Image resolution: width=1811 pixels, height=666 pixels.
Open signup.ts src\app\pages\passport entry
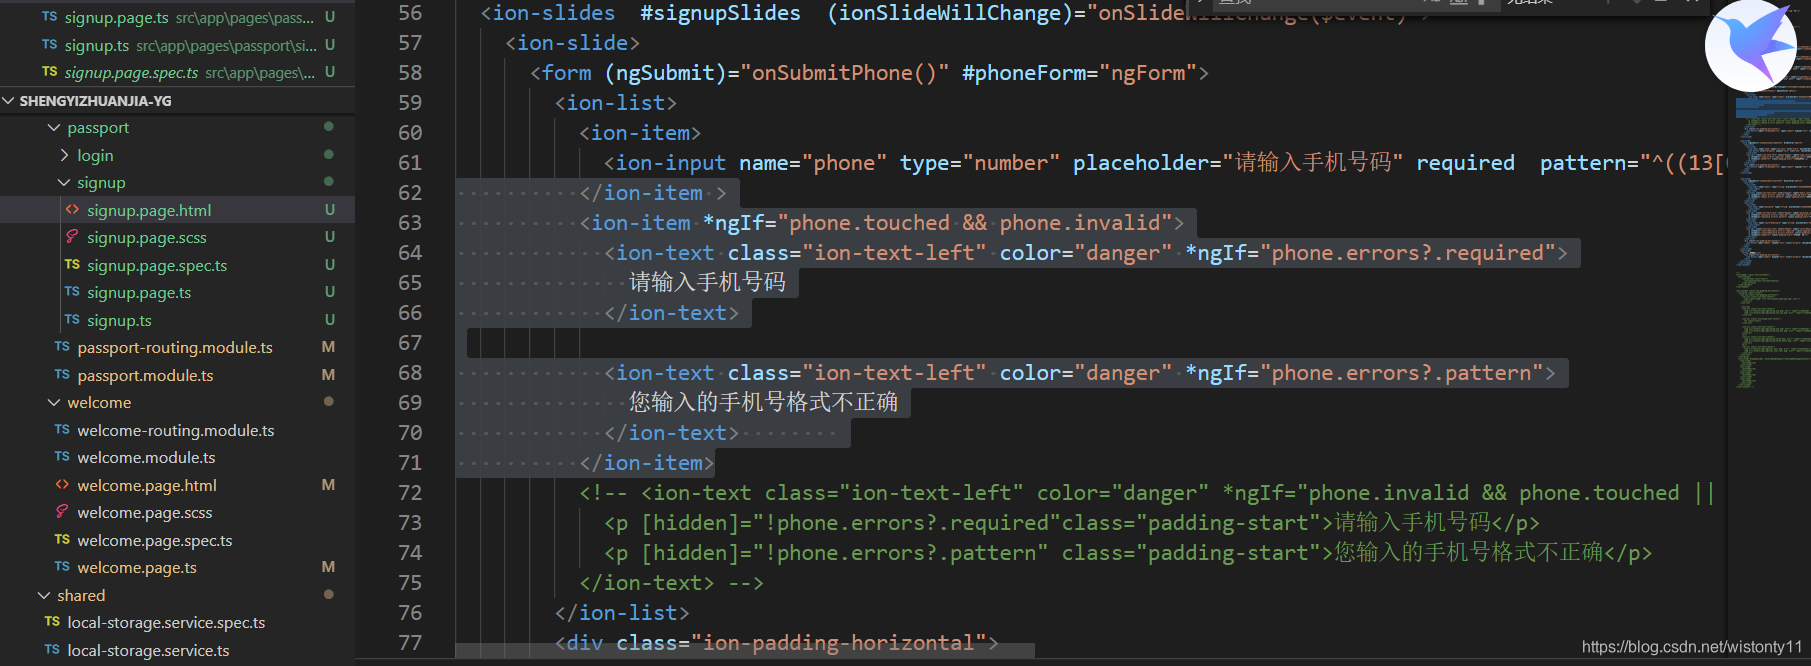point(177,45)
